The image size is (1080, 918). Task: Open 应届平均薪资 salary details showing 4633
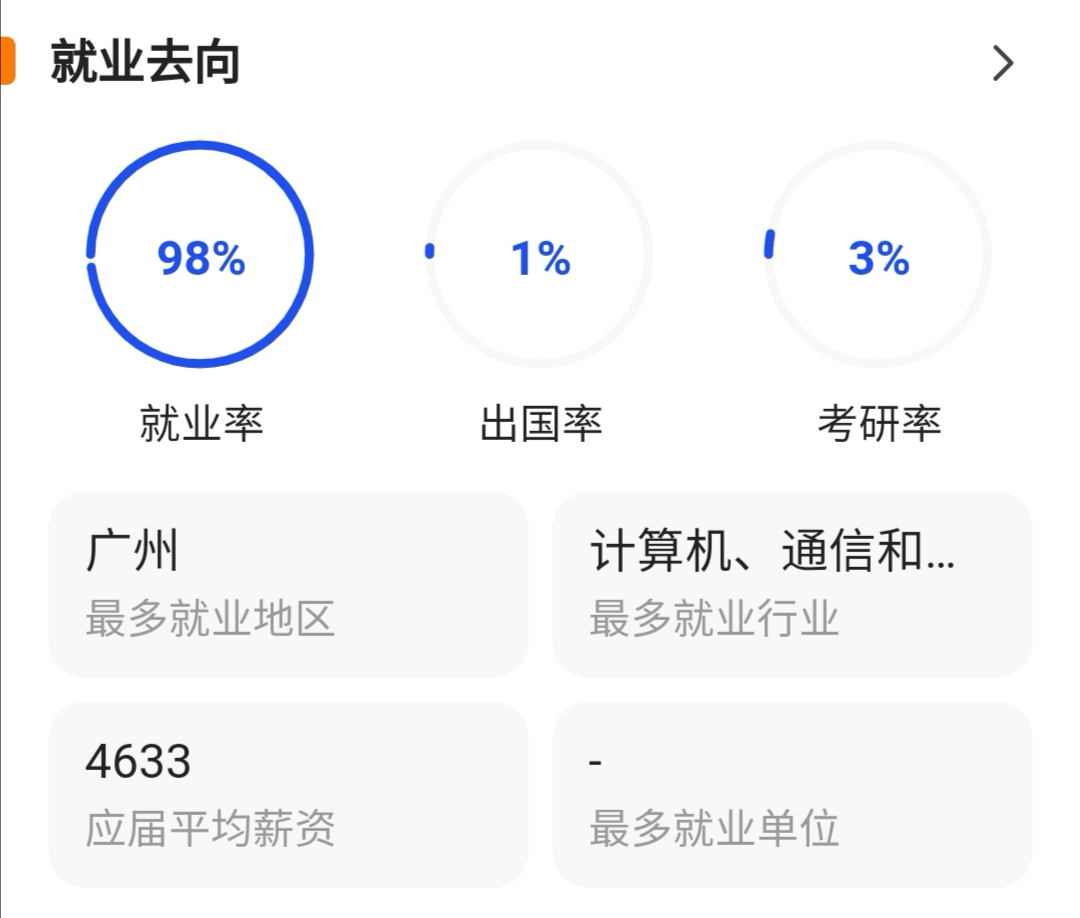click(288, 797)
